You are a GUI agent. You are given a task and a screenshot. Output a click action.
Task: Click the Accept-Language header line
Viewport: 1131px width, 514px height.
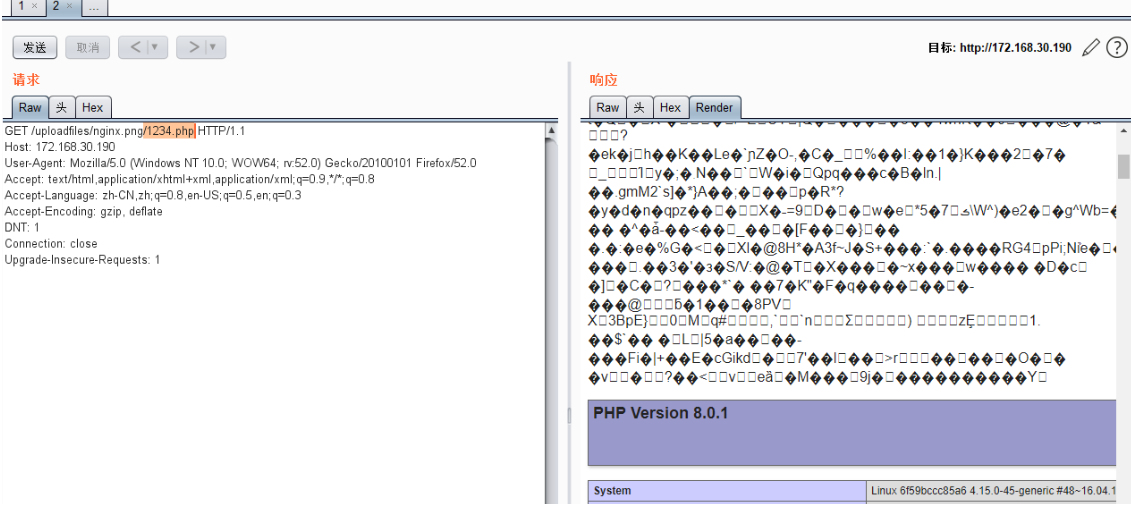click(153, 195)
